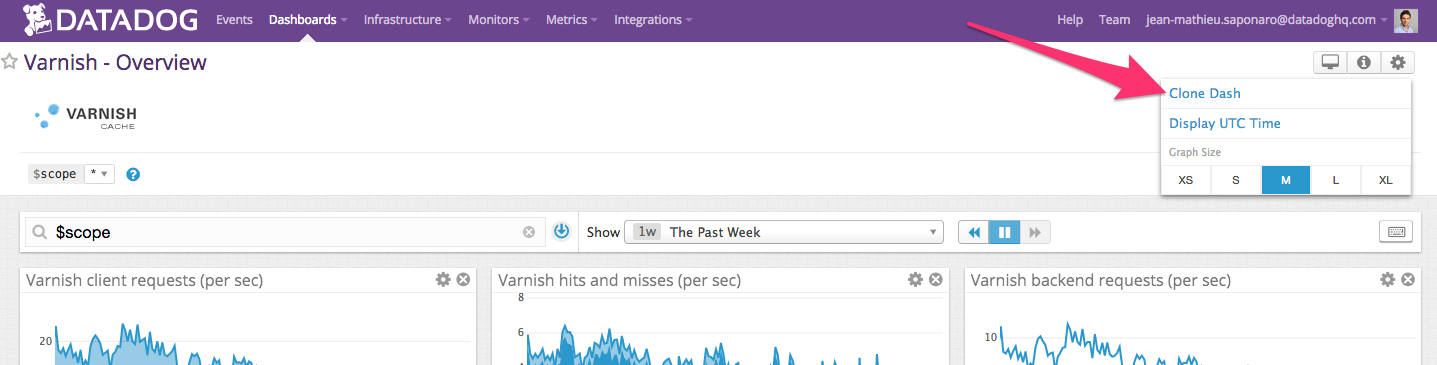
Task: Open the user account email dropdown
Action: point(1268,20)
